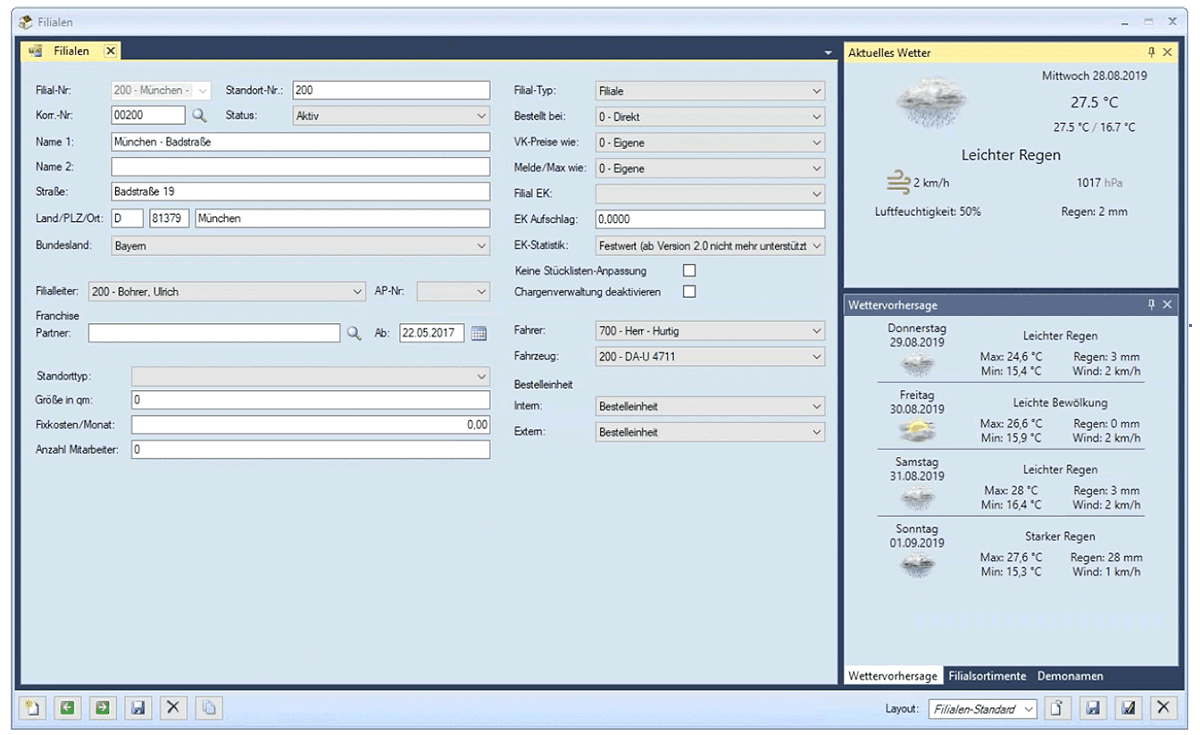1200x735 pixels.
Task: Search Franchise Partner using the magnifier icon
Action: (x=353, y=333)
